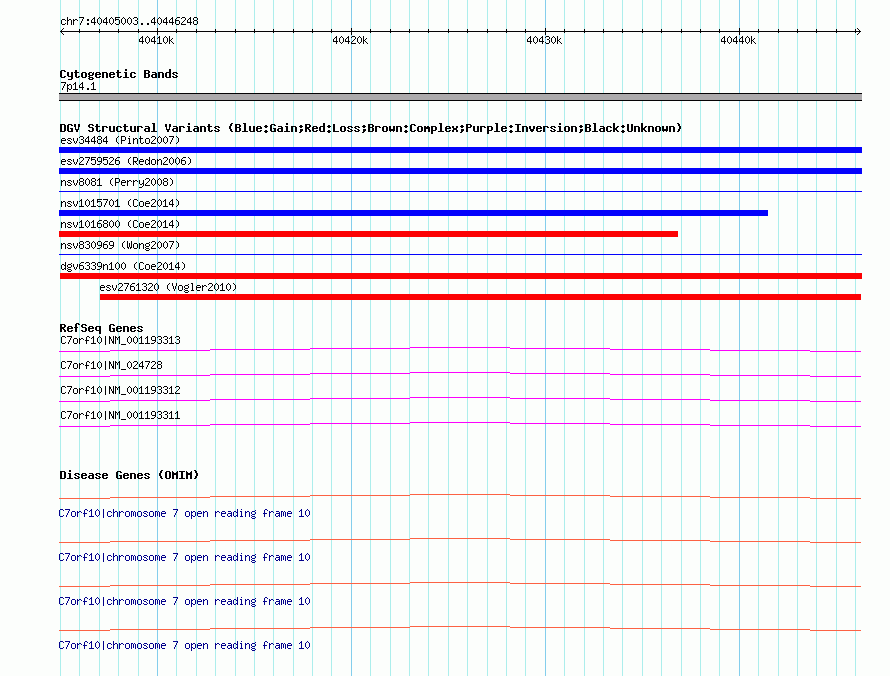Open transcript C7orf10|NM_001193313
Viewport: 890px width, 676px height.
(x=120, y=341)
